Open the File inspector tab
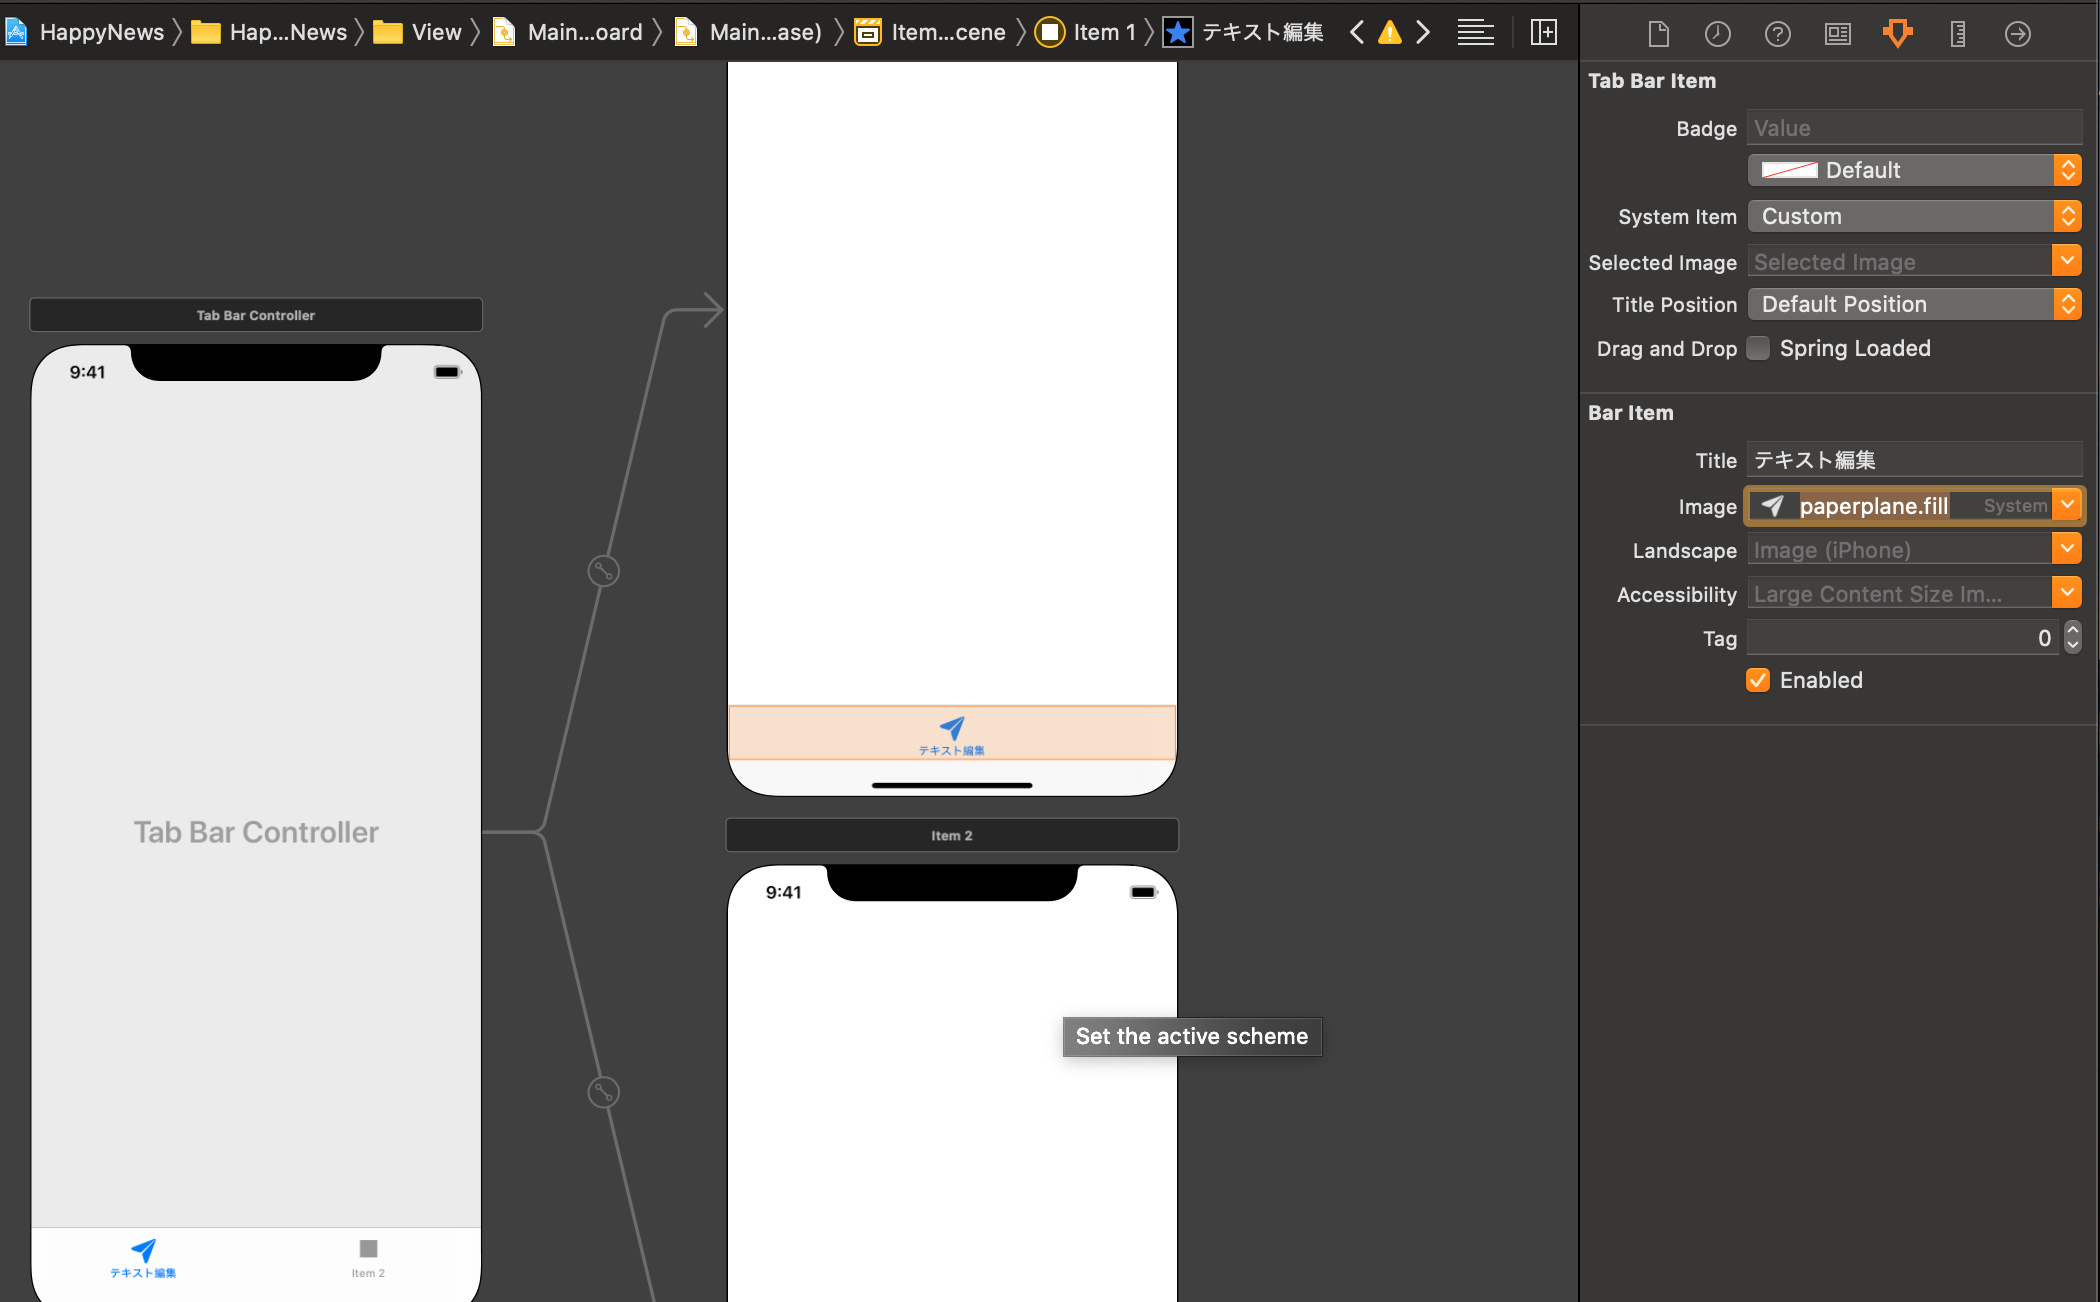 click(1658, 34)
